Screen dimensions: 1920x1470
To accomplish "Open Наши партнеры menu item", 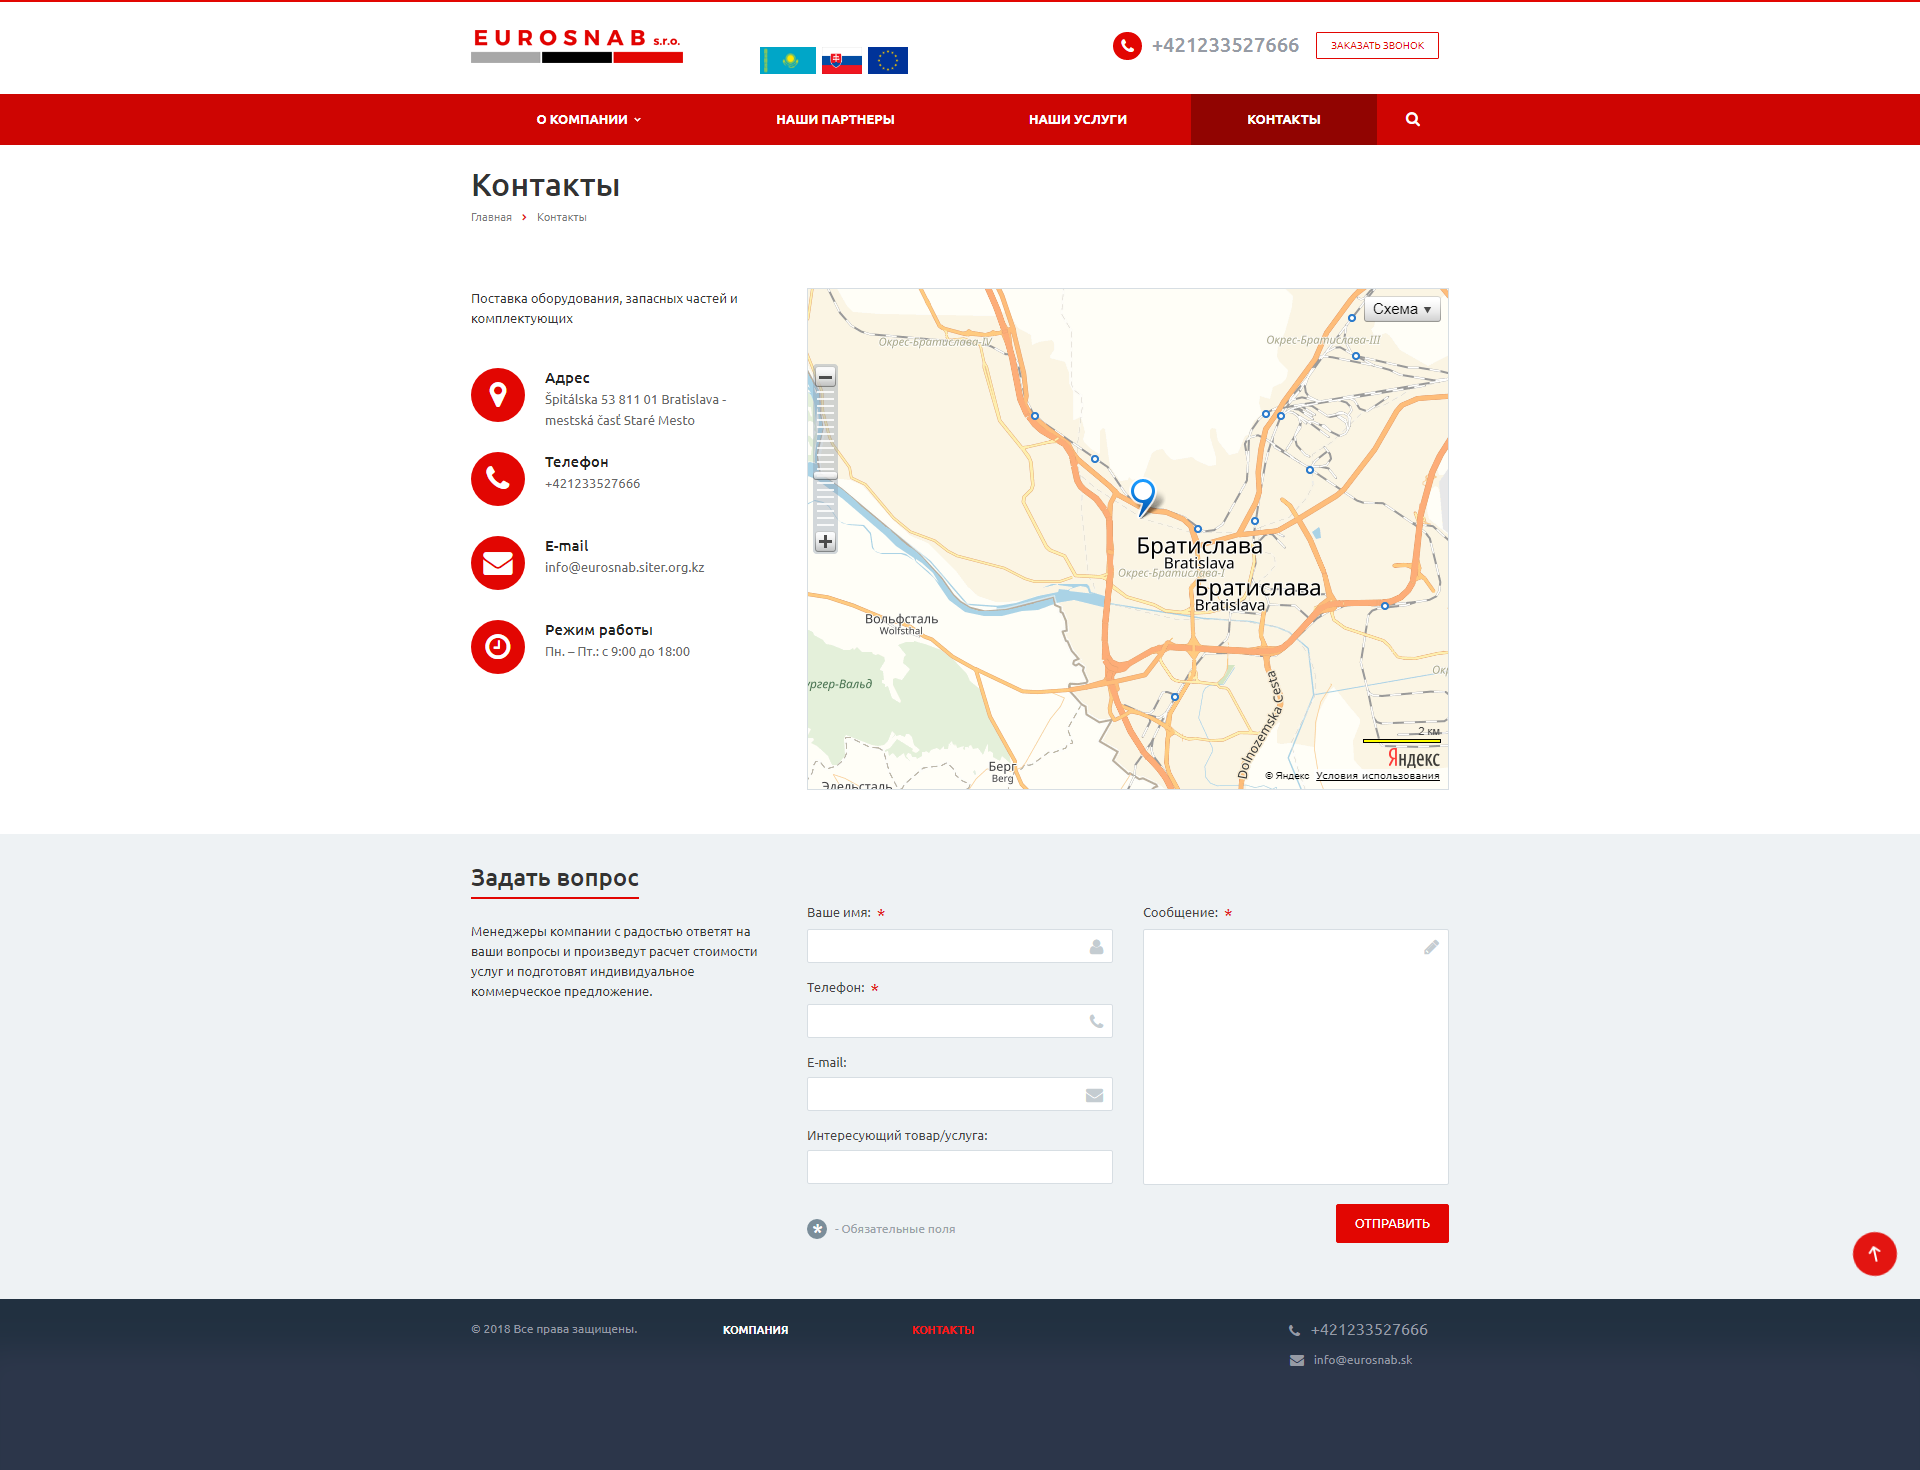I will click(x=835, y=119).
